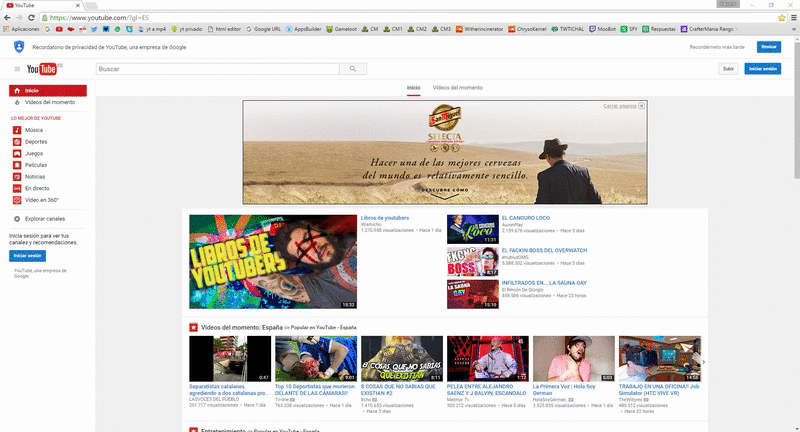The width and height of the screenshot is (800, 432).
Task: Open Google URL bookmark
Action: coord(263,29)
